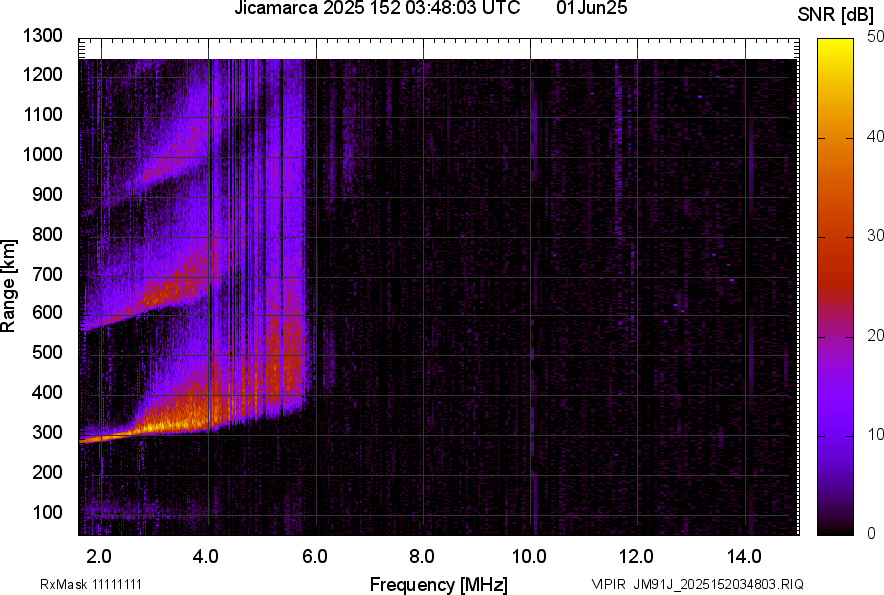
Task: Click the 'Frequency [MHz]' x-axis label
Action: [x=439, y=584]
